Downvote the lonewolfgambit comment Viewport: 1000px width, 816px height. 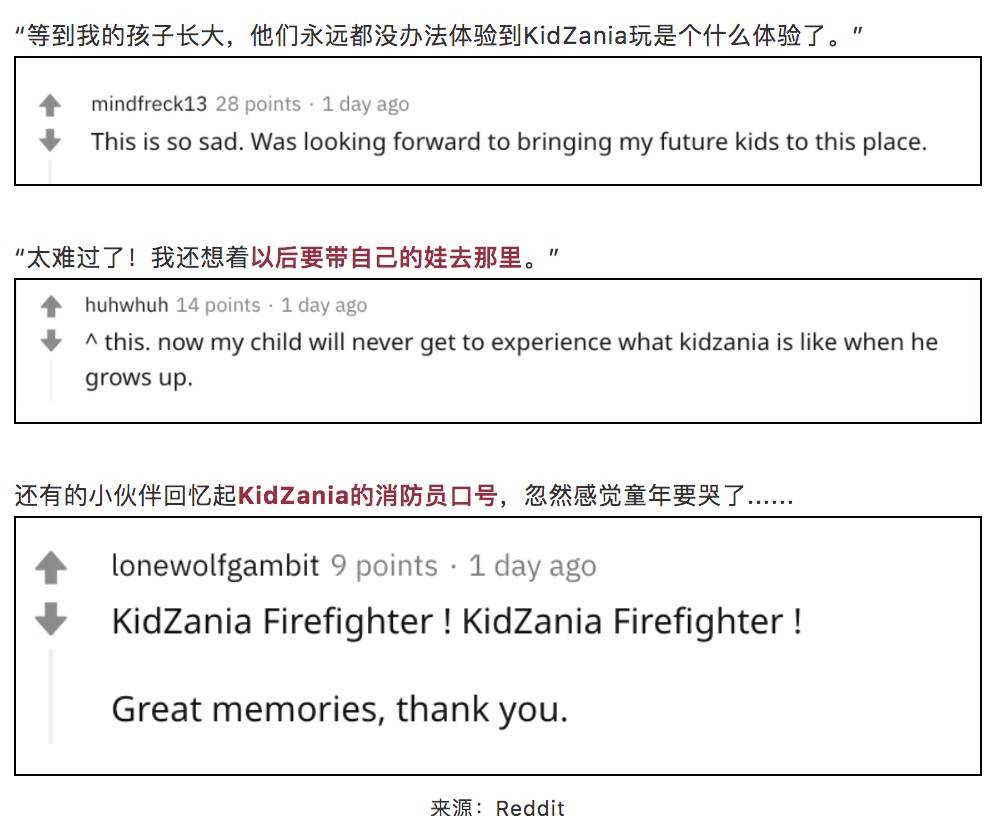51,621
